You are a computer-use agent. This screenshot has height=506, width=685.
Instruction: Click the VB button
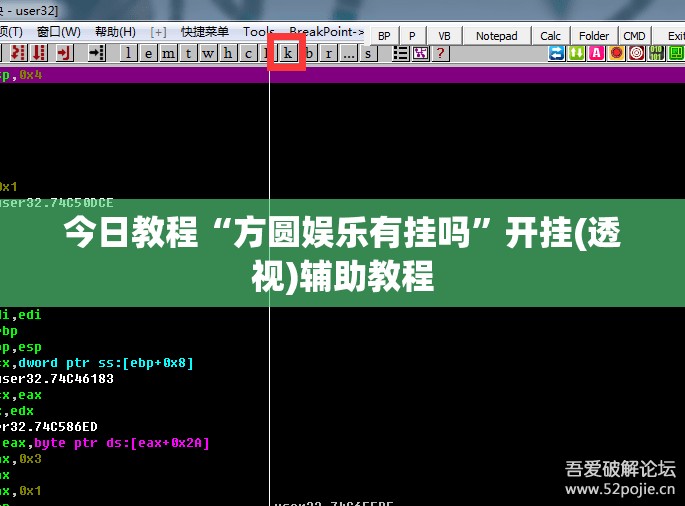pos(444,36)
